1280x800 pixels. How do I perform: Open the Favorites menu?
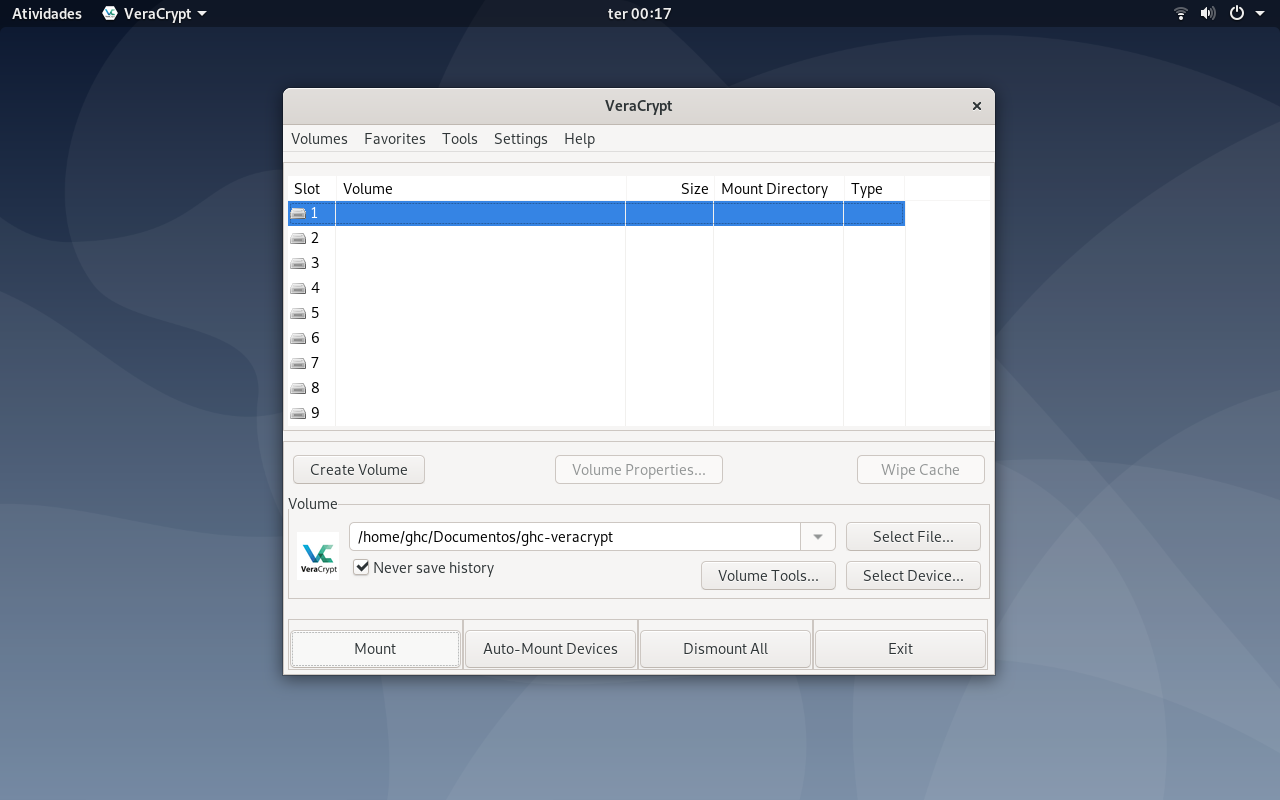coord(395,139)
